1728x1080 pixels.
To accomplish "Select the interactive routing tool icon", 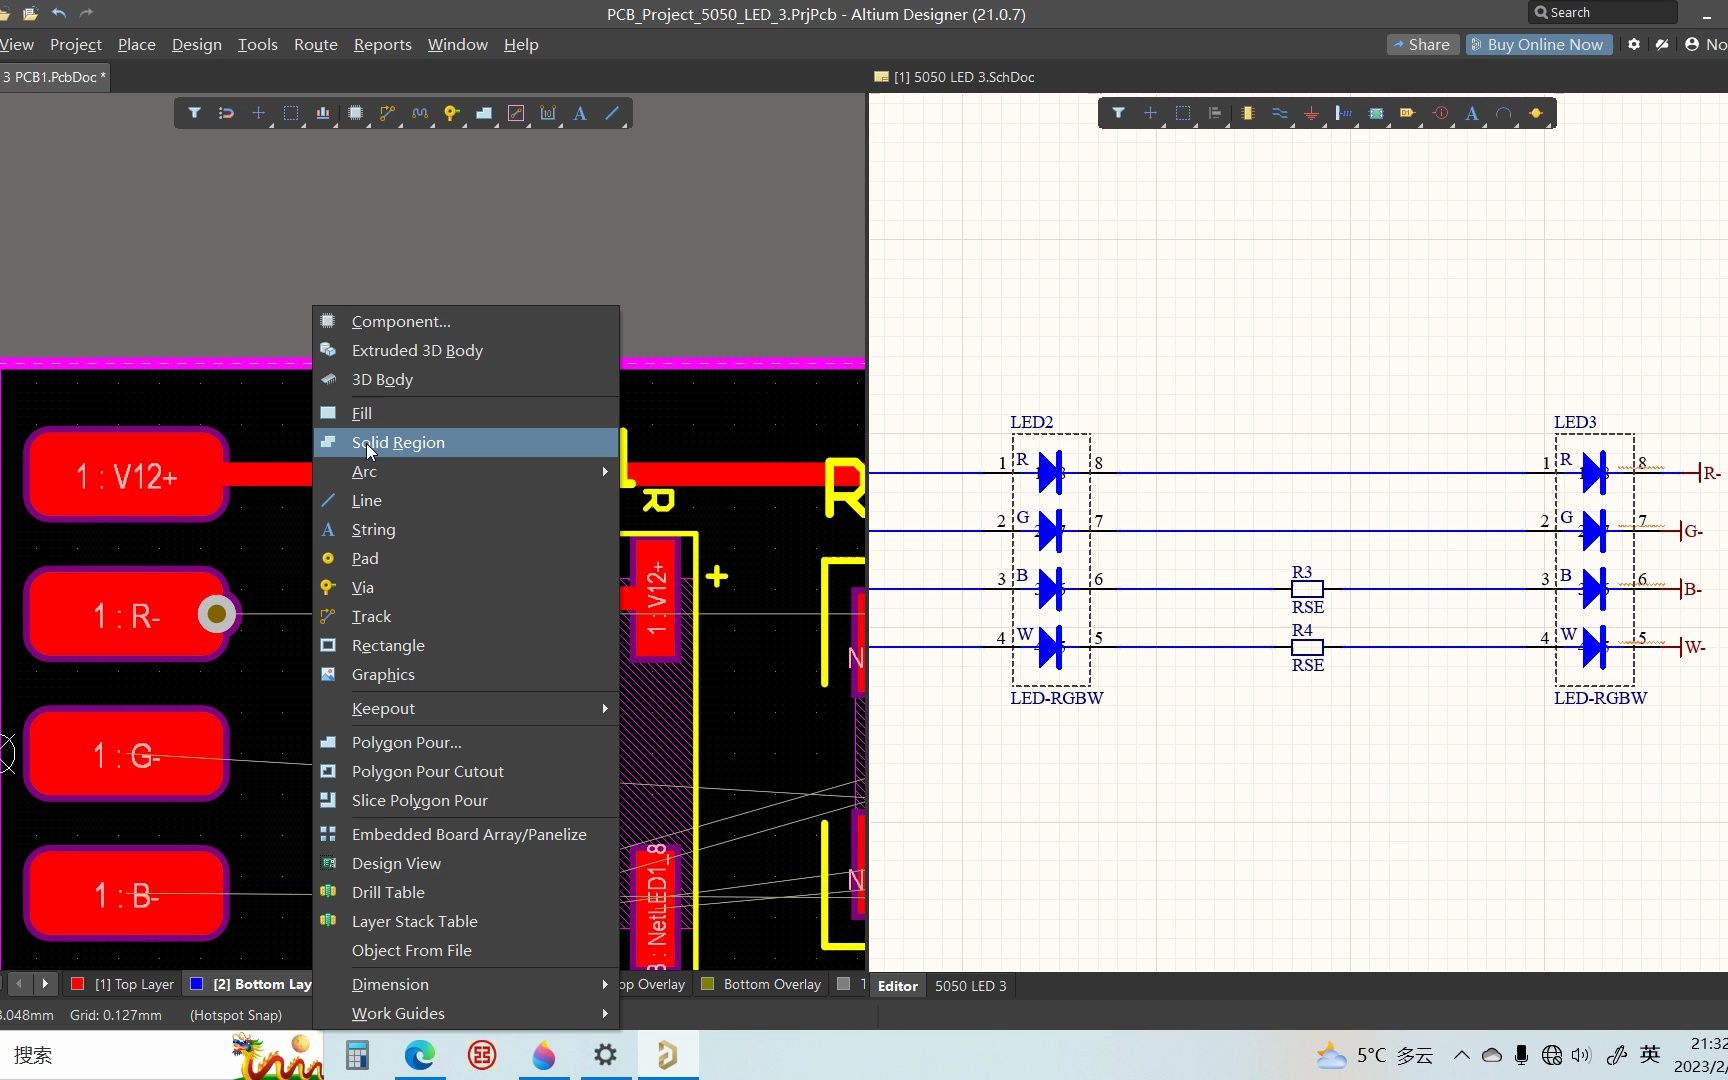I will [x=387, y=113].
